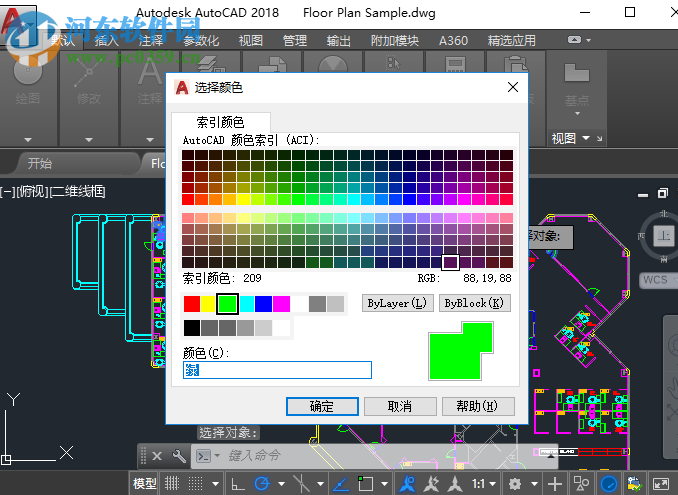
Task: Click the annotation scale triangle icon
Action: [x=454, y=483]
